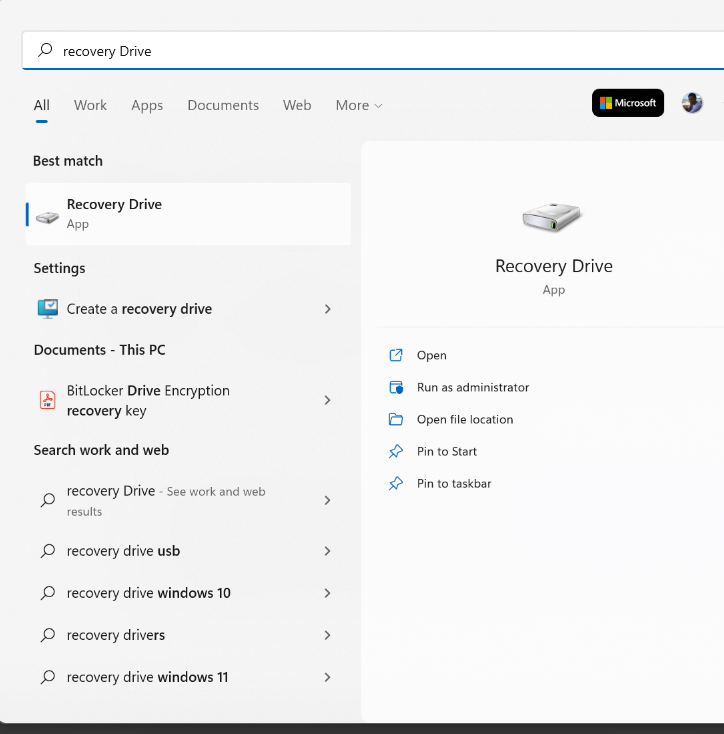Viewport: 724px width, 734px height.
Task: Click Open in the preview pane
Action: pos(431,355)
